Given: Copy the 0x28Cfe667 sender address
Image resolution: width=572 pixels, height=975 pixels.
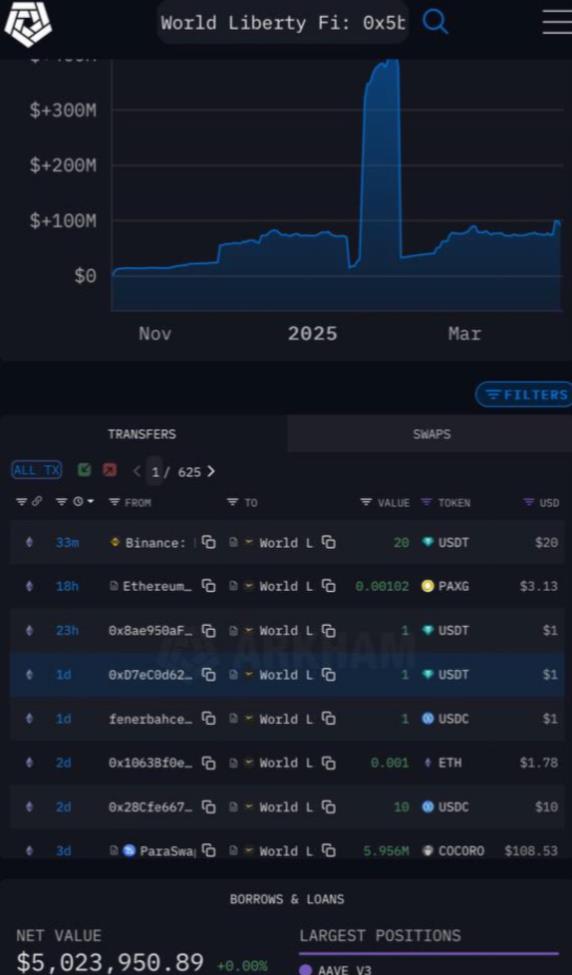Looking at the screenshot, I should coord(208,807).
